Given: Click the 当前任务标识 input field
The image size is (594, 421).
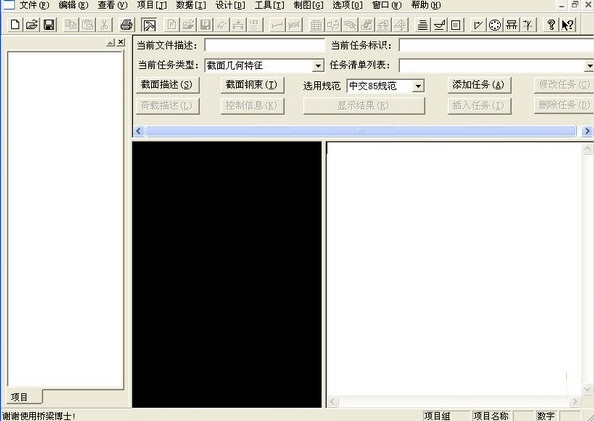Looking at the screenshot, I should coord(496,45).
